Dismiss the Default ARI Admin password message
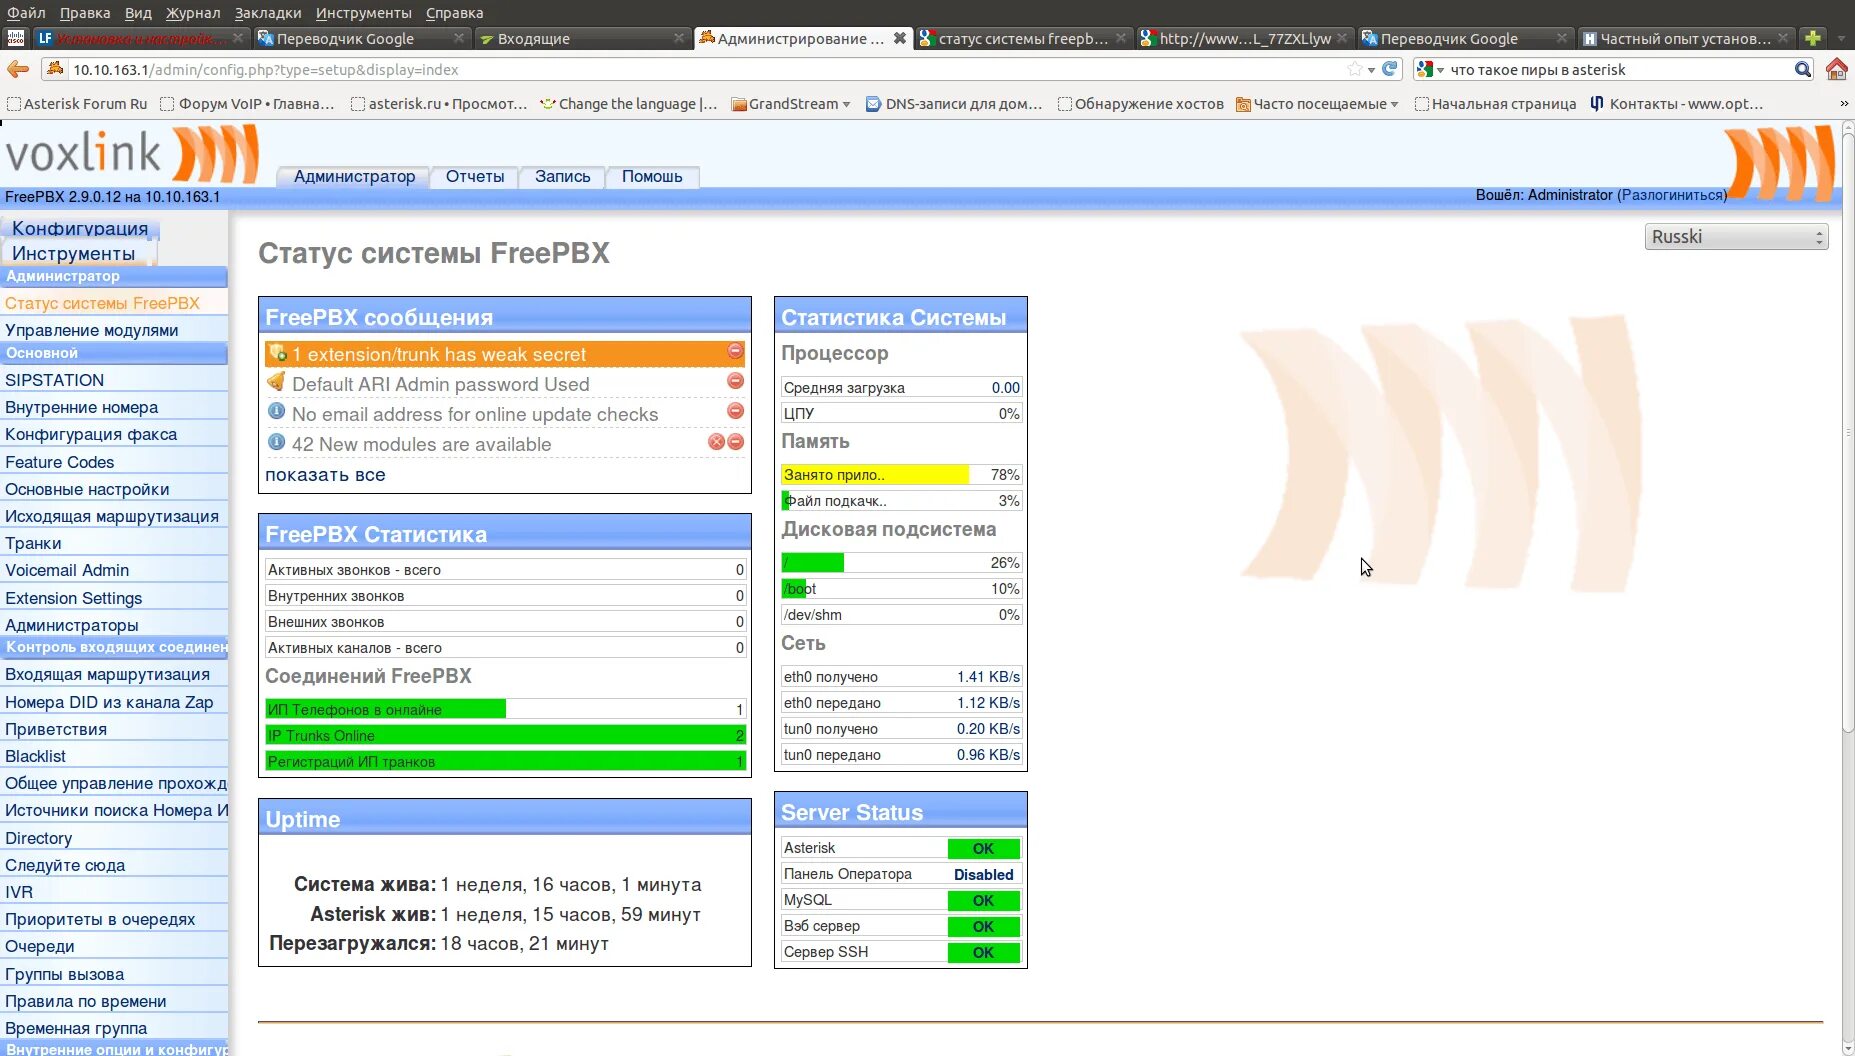 735,381
